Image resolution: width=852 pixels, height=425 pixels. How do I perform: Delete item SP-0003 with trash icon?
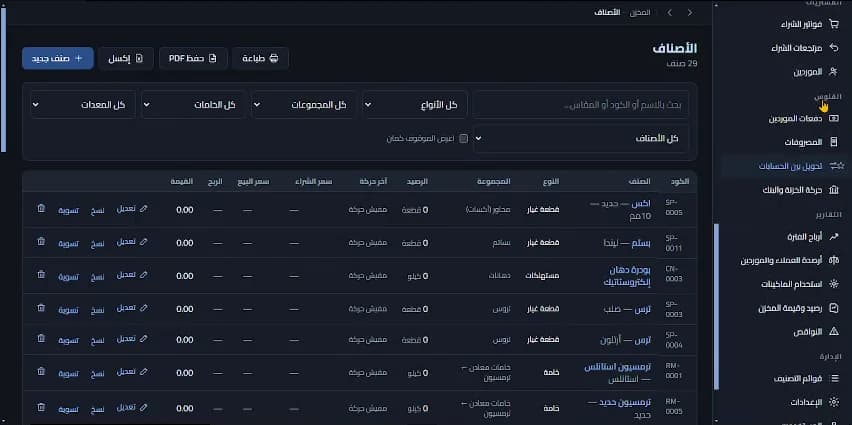click(41, 308)
